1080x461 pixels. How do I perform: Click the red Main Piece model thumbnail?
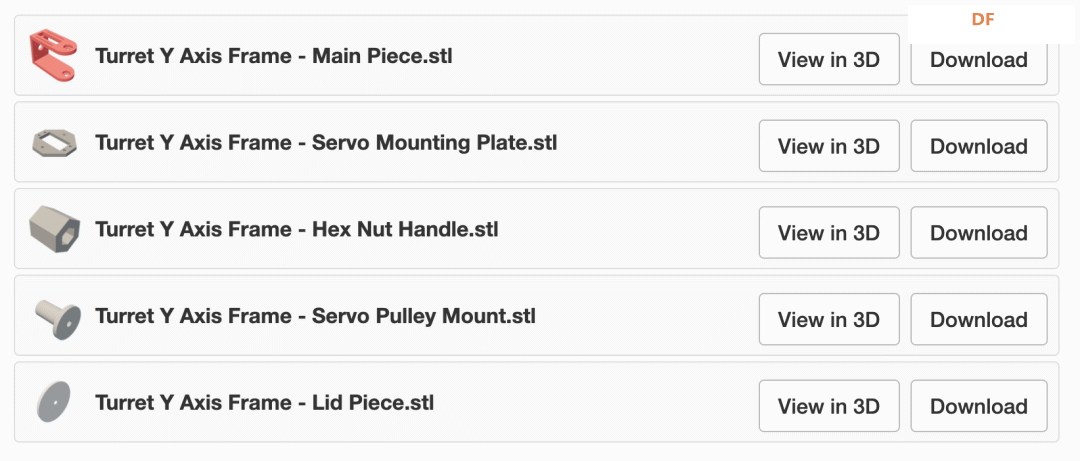pyautogui.click(x=53, y=56)
